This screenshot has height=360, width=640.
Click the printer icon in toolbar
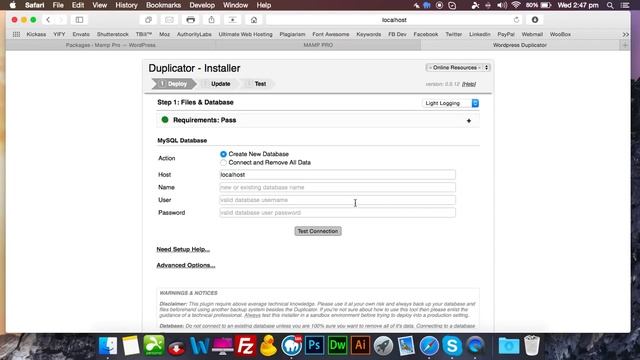tap(190, 20)
